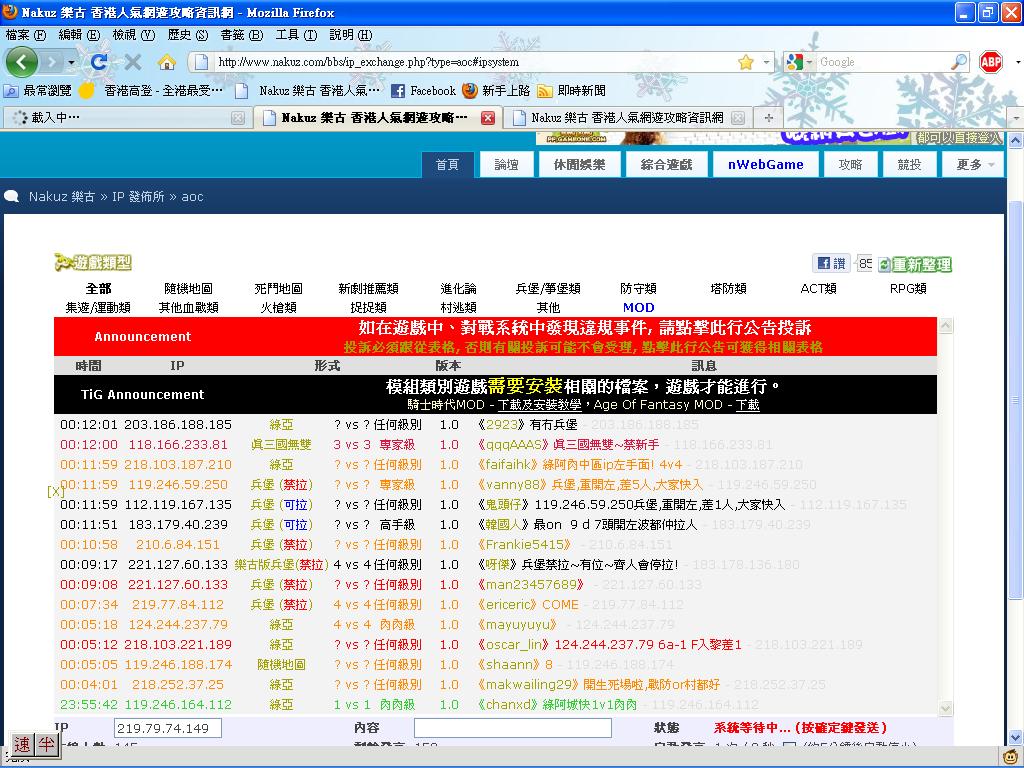The height and width of the screenshot is (768, 1024).
Task: Open the nWebGame navigation tab
Action: [x=765, y=165]
